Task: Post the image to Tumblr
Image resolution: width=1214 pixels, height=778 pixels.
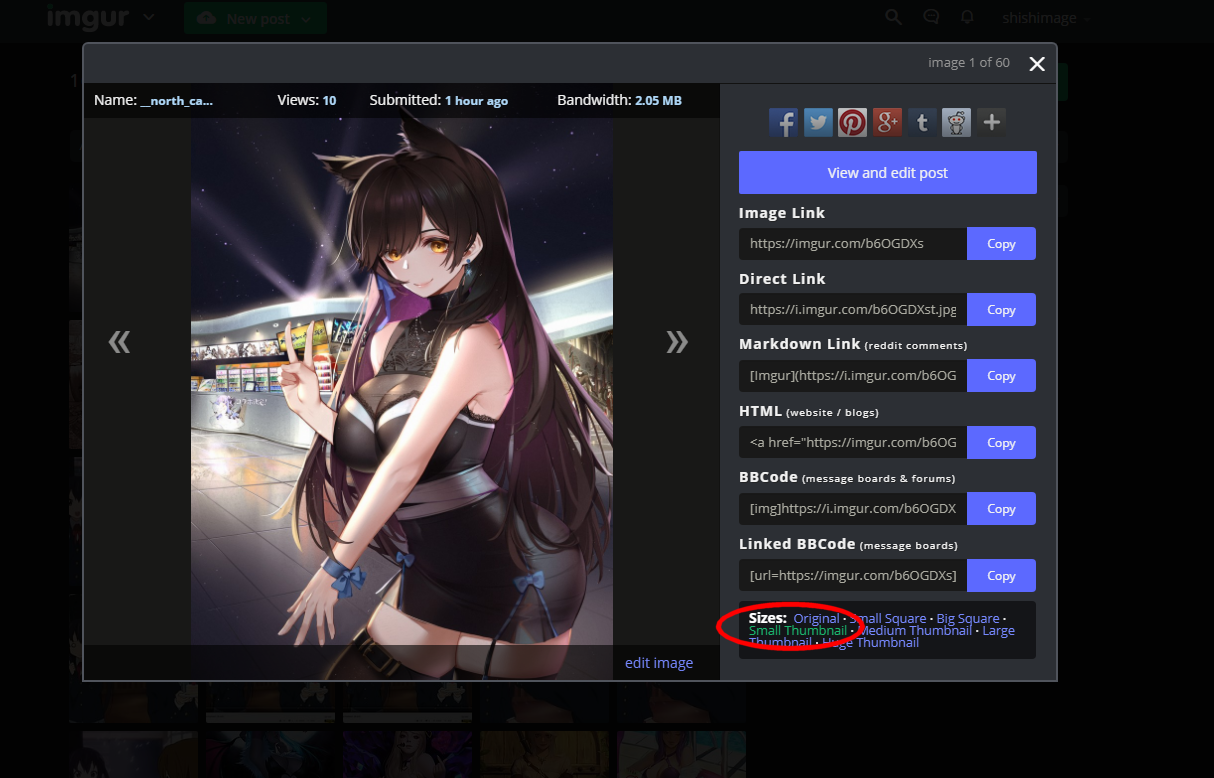Action: point(921,122)
